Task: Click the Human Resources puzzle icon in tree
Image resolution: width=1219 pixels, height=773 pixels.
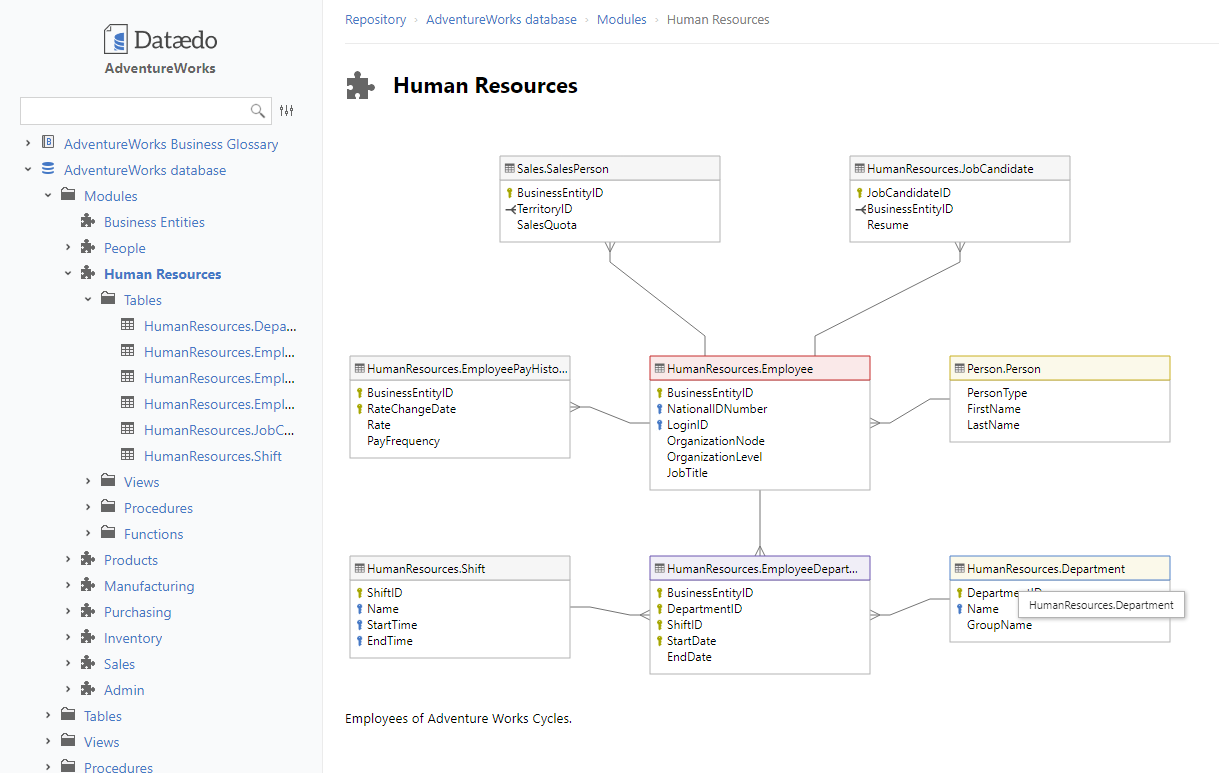Action: [x=88, y=273]
